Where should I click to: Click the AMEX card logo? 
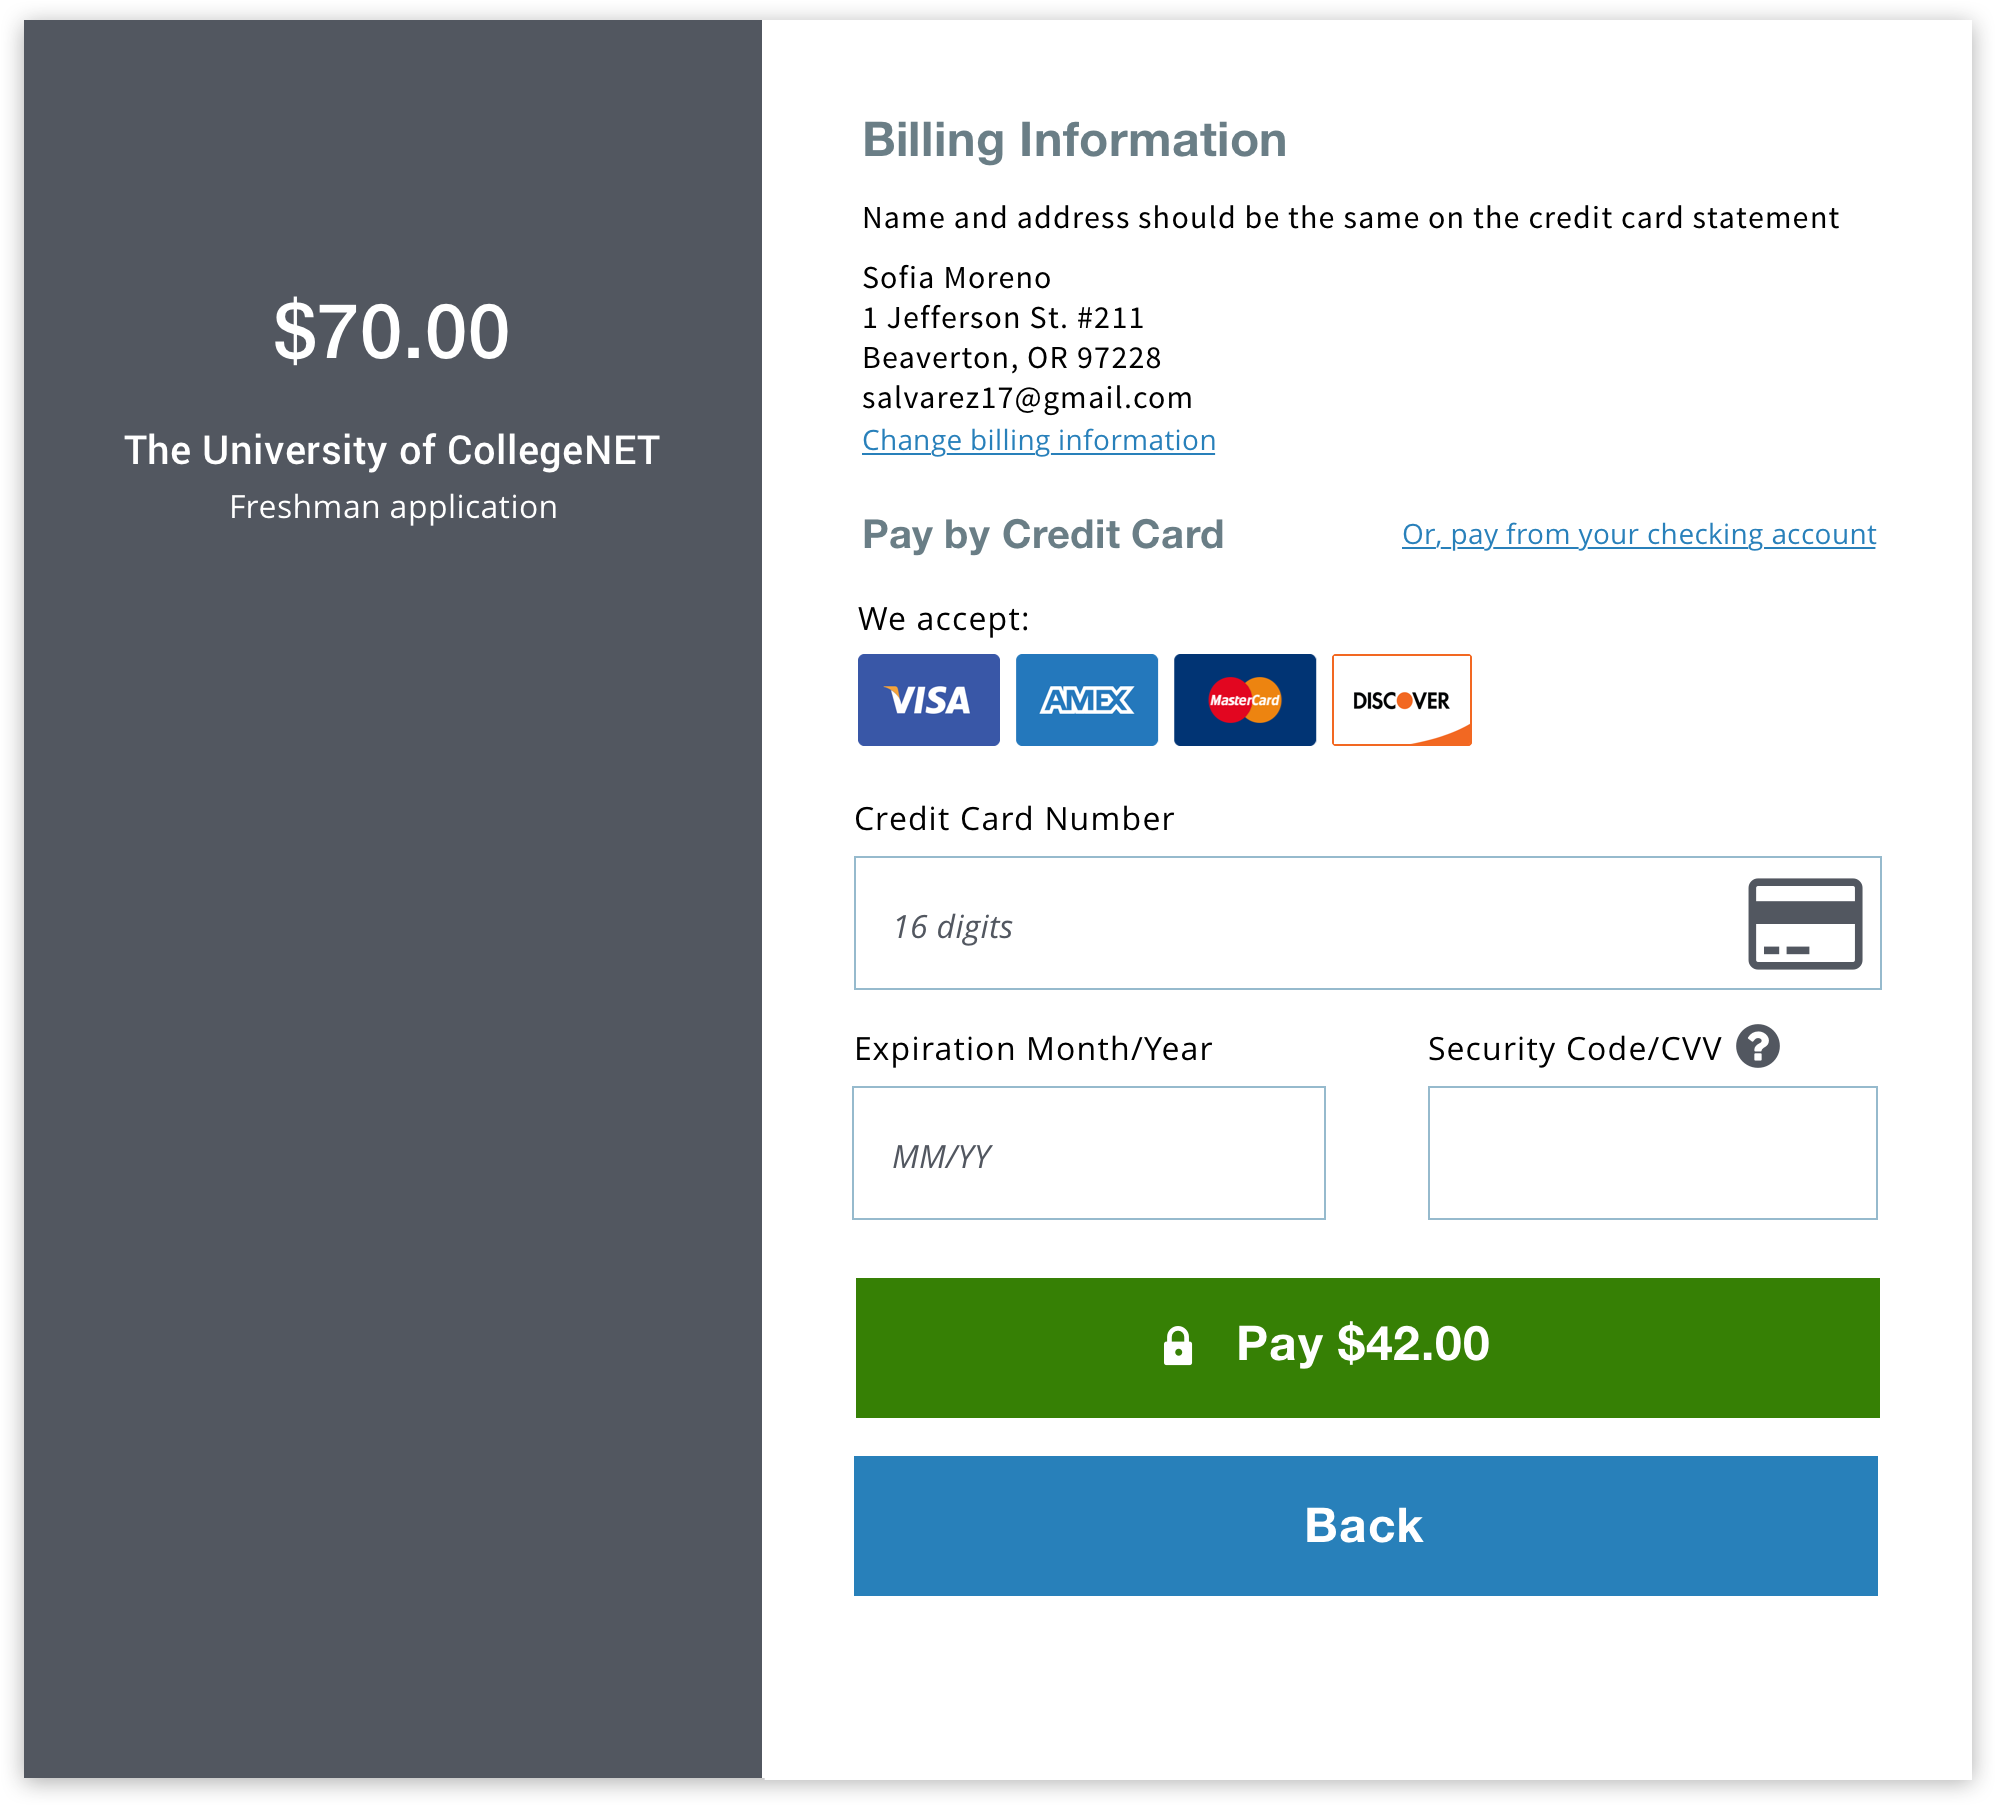[x=1086, y=700]
